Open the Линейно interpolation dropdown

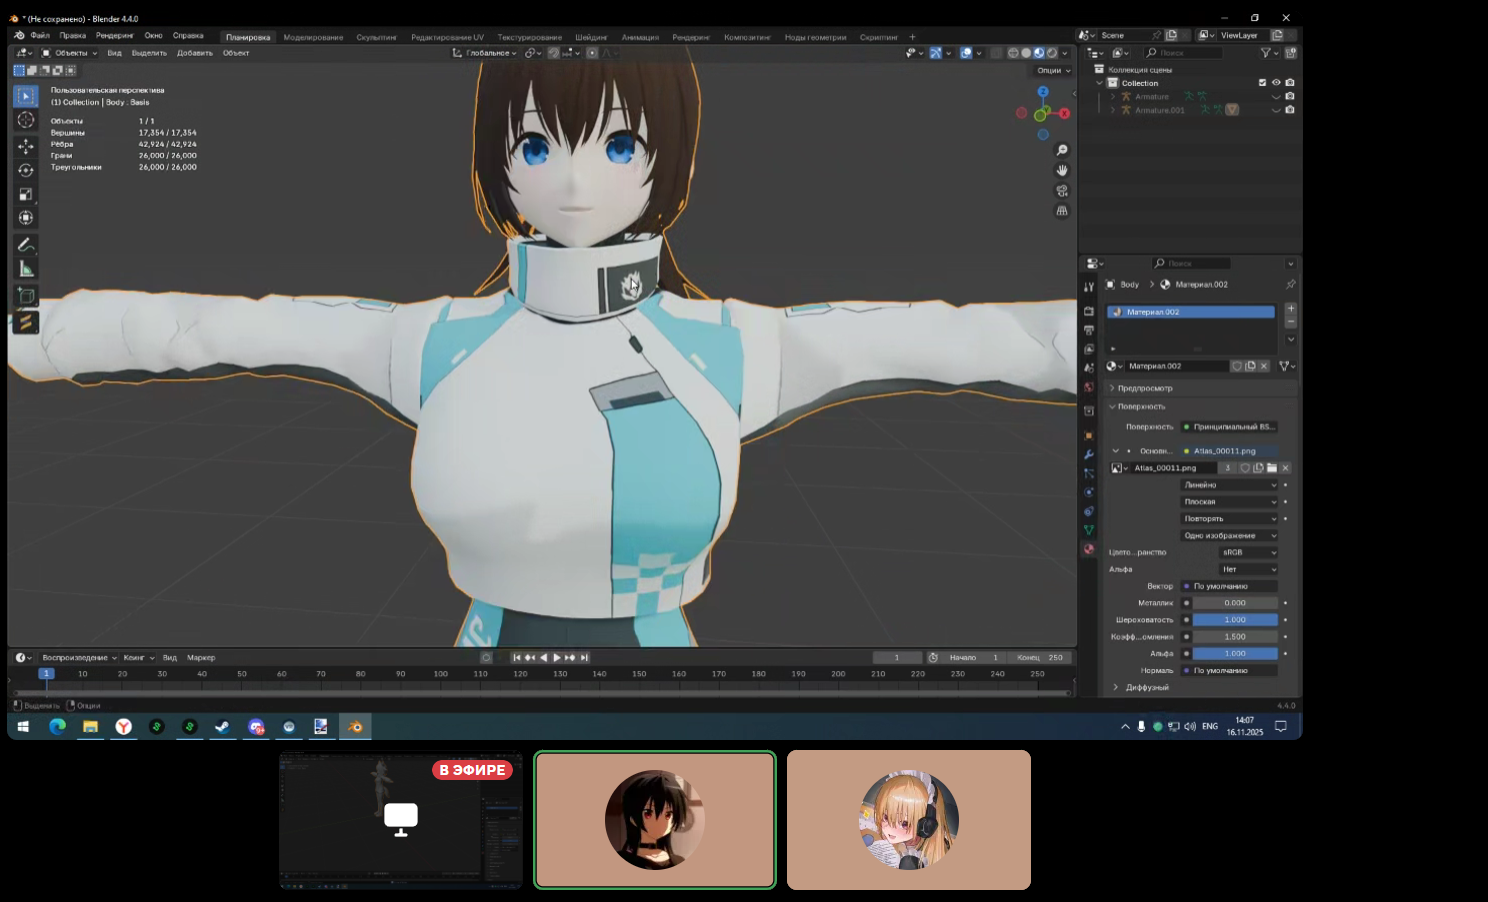pos(1229,485)
